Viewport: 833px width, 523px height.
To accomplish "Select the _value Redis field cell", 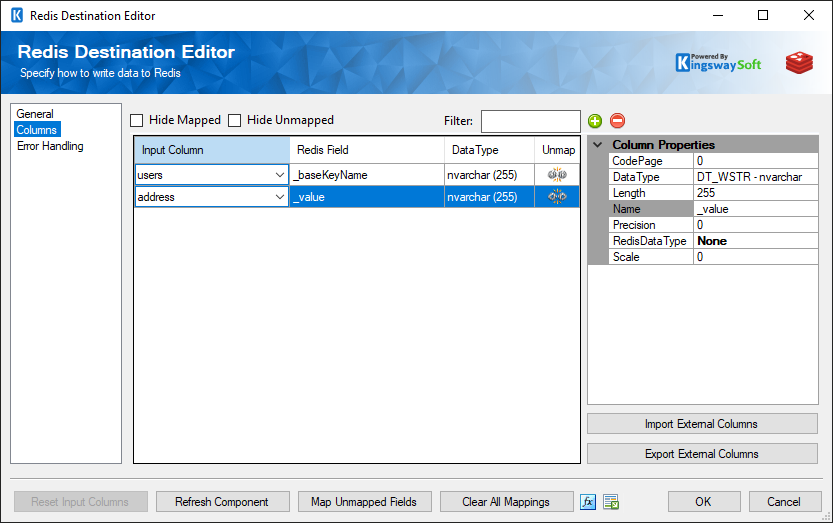I will (x=367, y=197).
